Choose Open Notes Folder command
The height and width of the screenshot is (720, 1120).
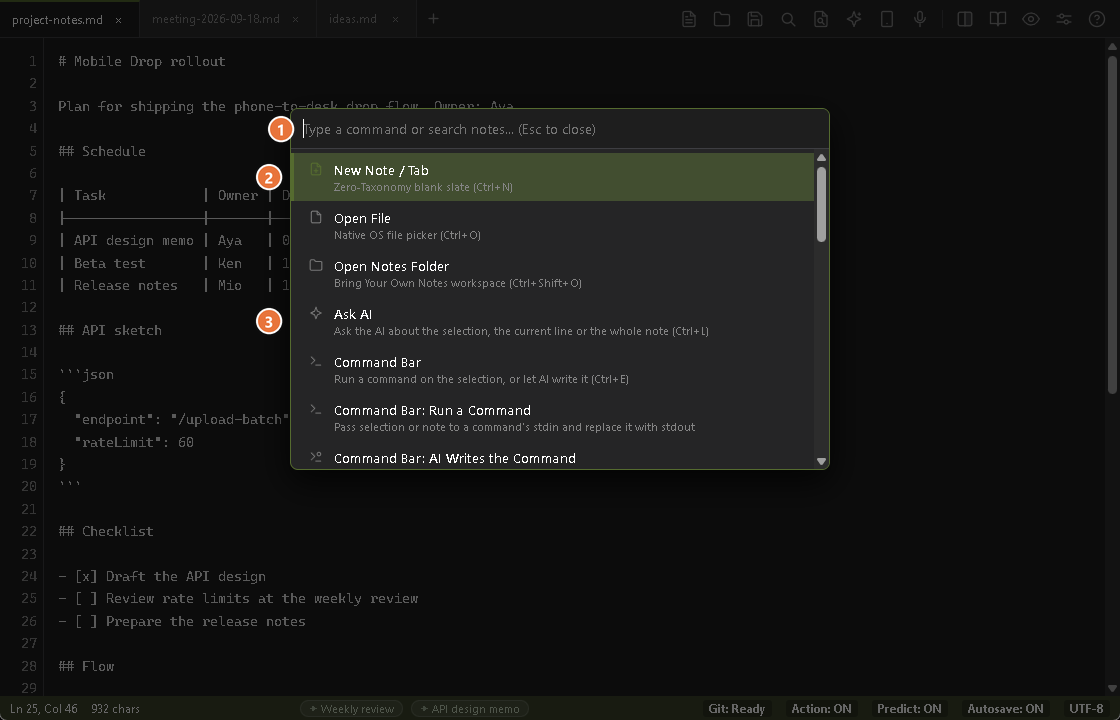point(552,273)
